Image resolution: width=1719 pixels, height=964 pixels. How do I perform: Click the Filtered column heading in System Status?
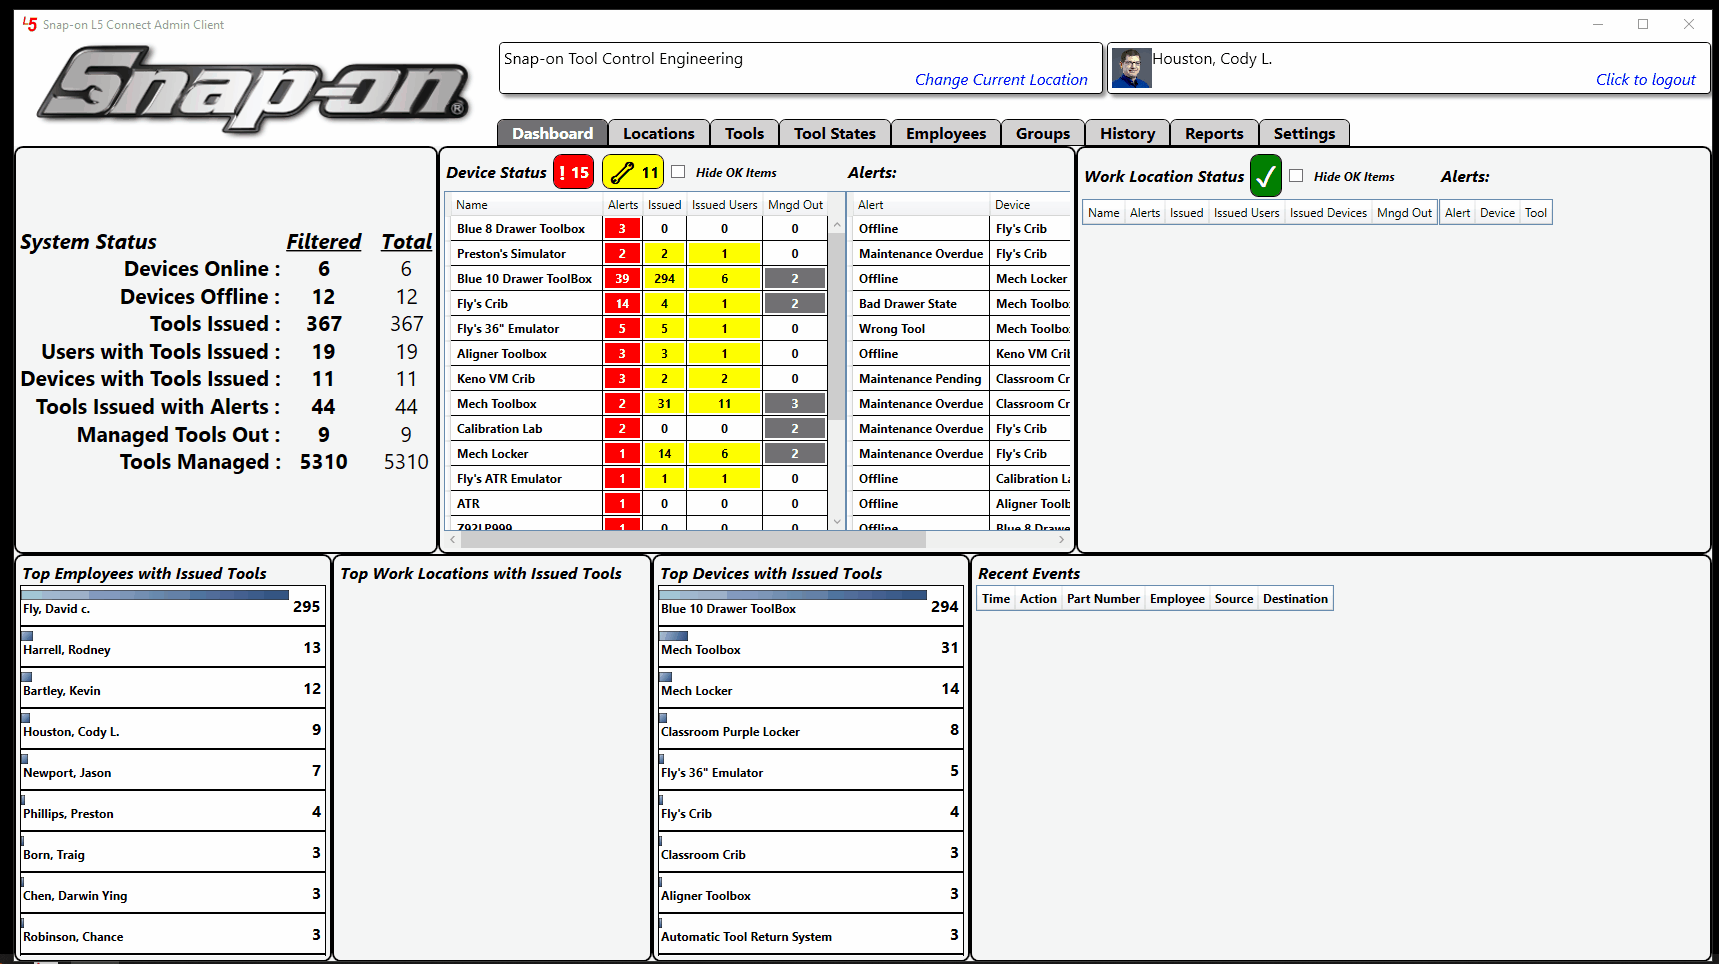pyautogui.click(x=323, y=242)
